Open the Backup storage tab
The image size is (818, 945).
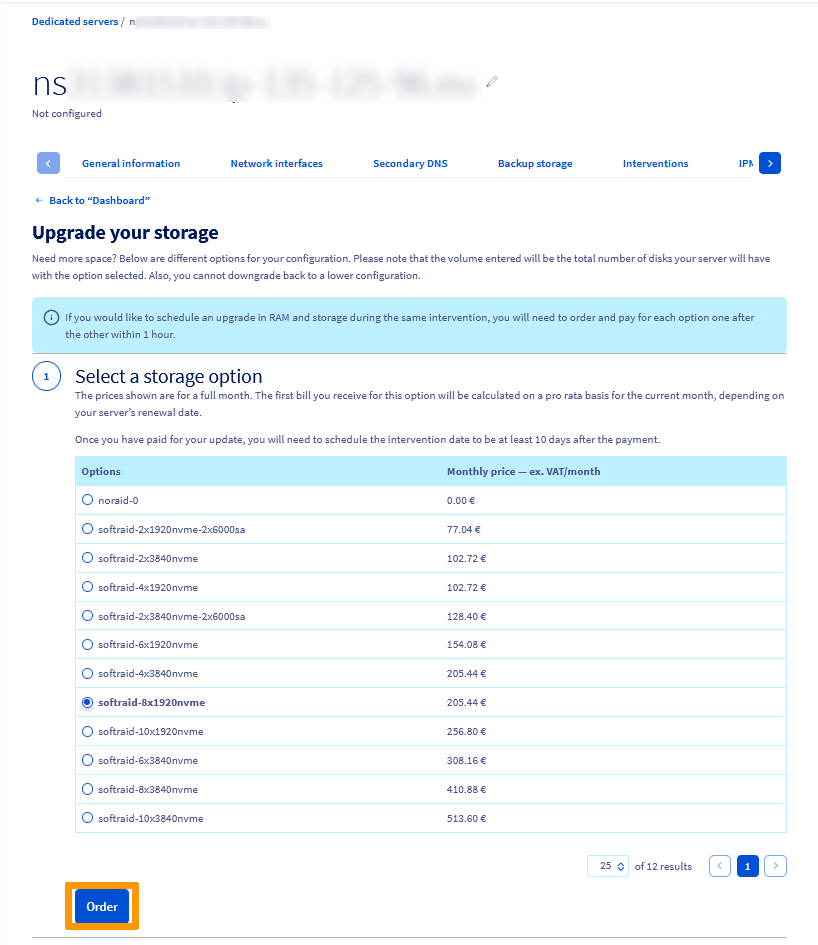pos(535,163)
